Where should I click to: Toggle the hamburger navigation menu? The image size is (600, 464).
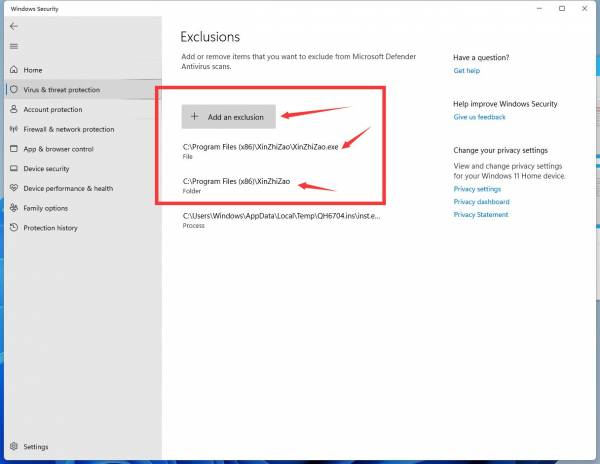coord(14,46)
